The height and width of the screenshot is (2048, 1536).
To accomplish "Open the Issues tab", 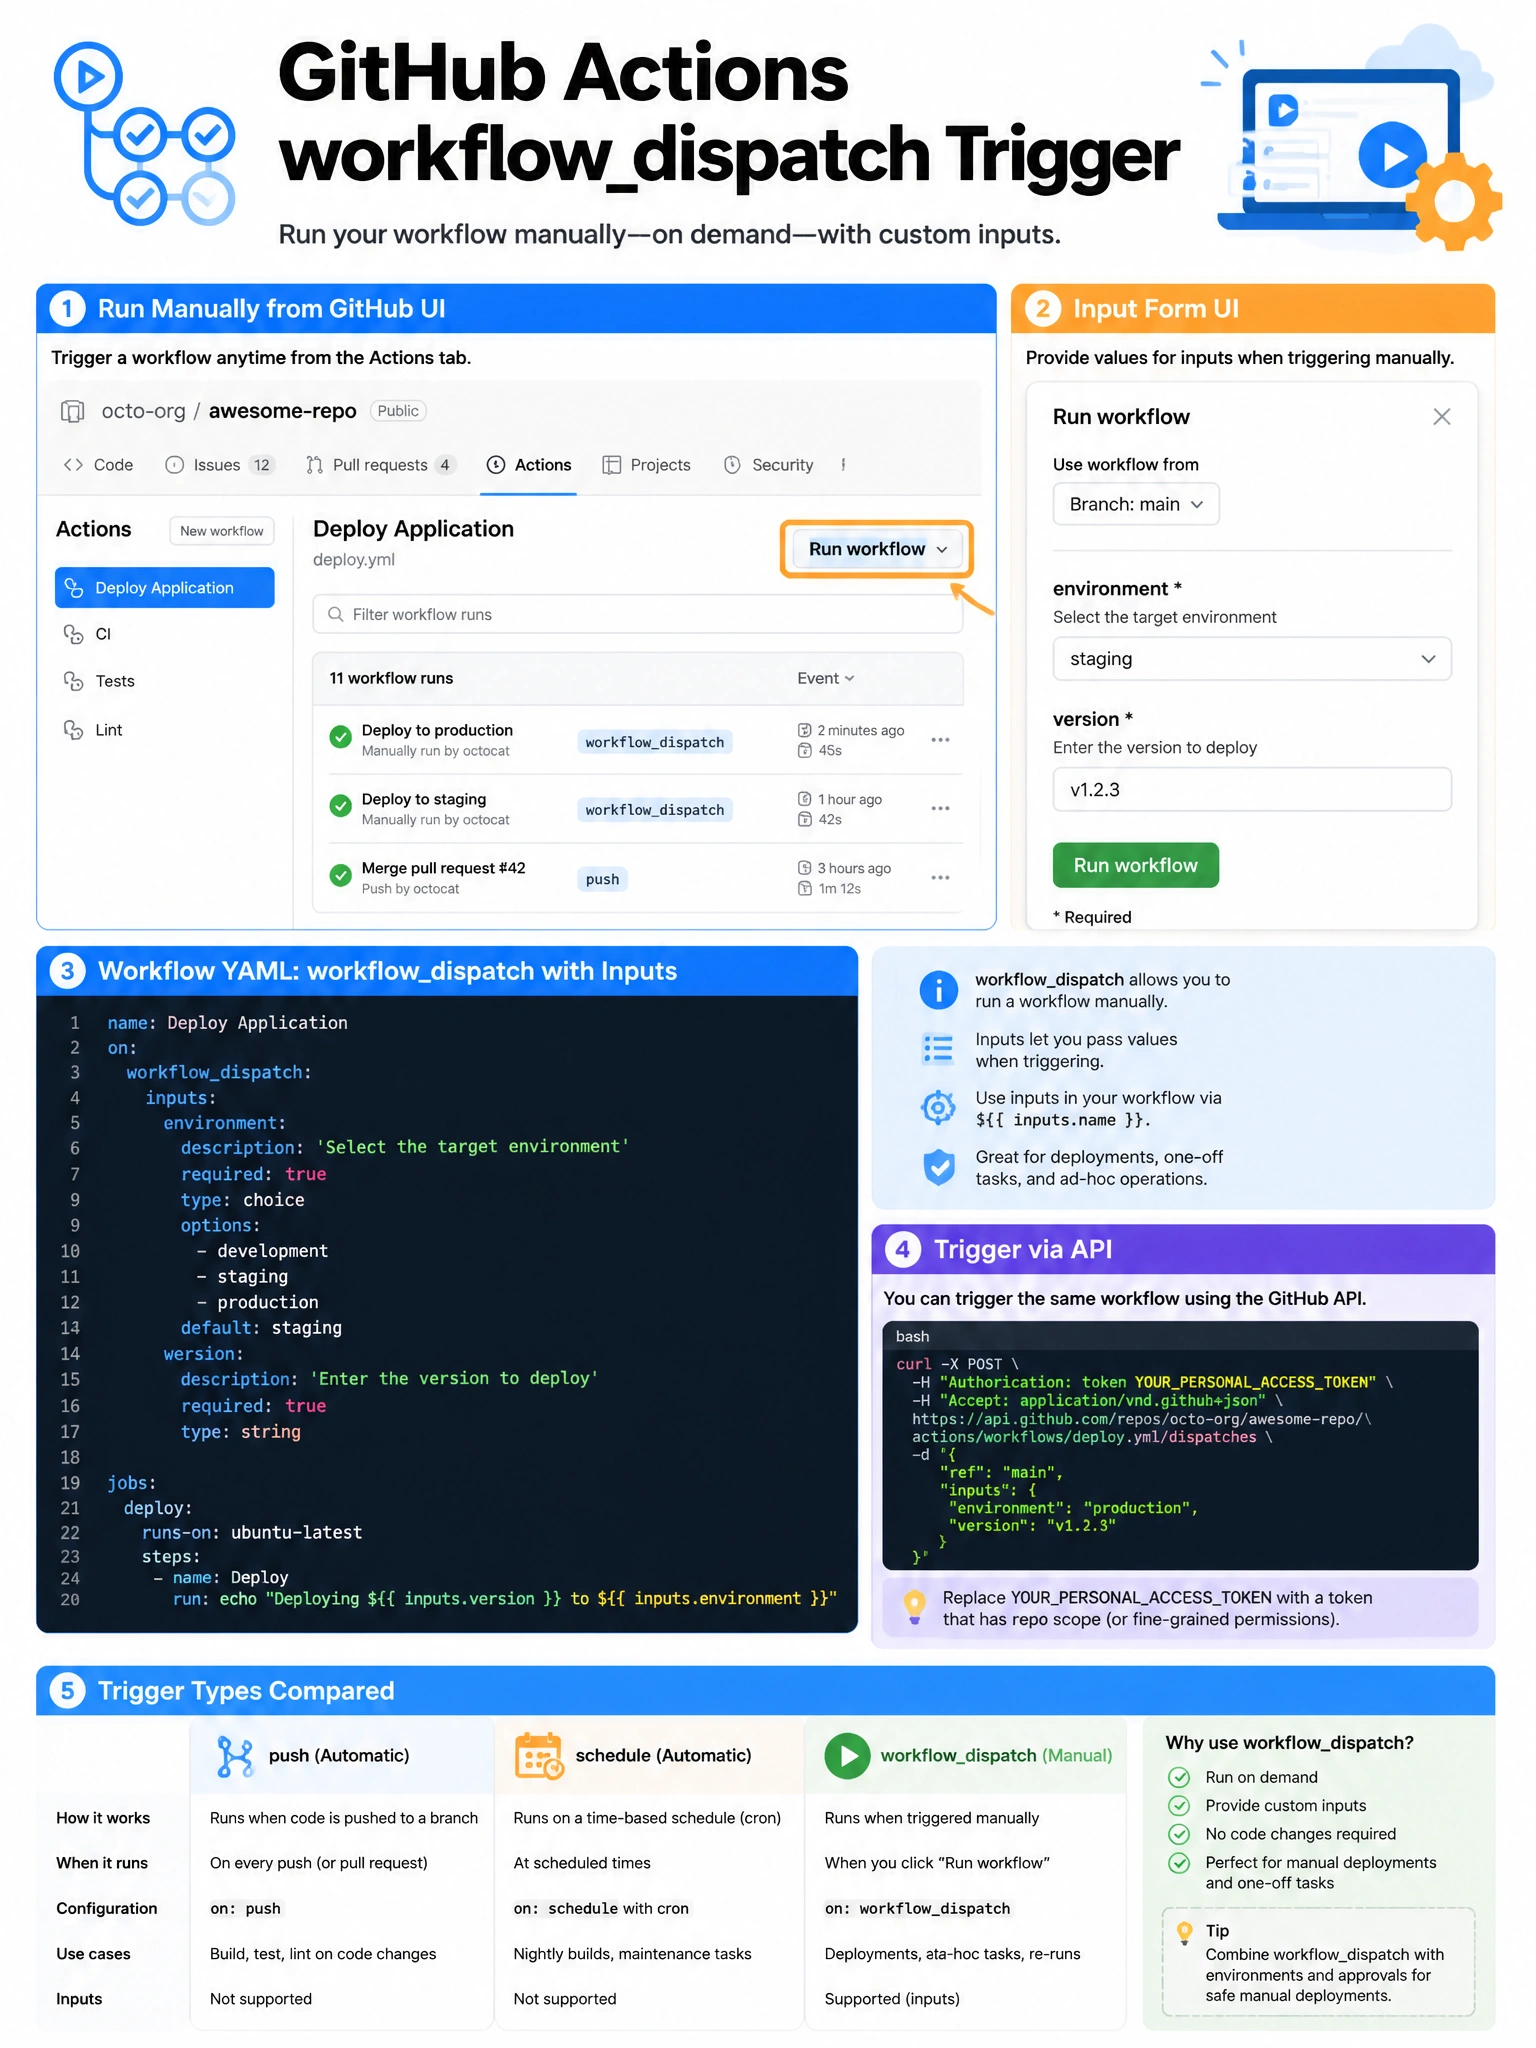I will 219,465.
